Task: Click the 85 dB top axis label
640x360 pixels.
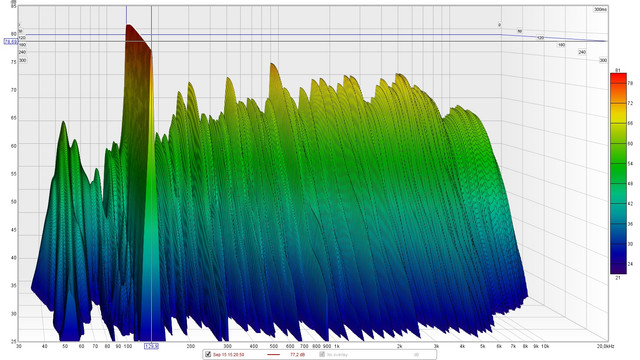Action: point(14,6)
